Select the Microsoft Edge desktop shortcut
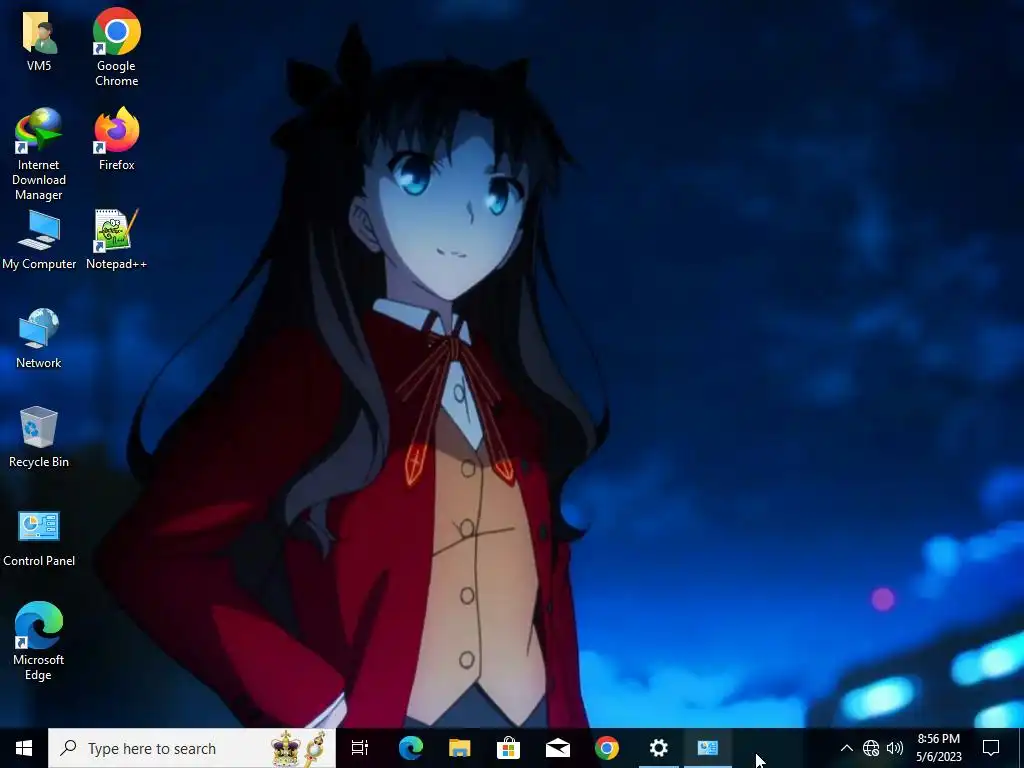This screenshot has width=1024, height=768. (39, 641)
